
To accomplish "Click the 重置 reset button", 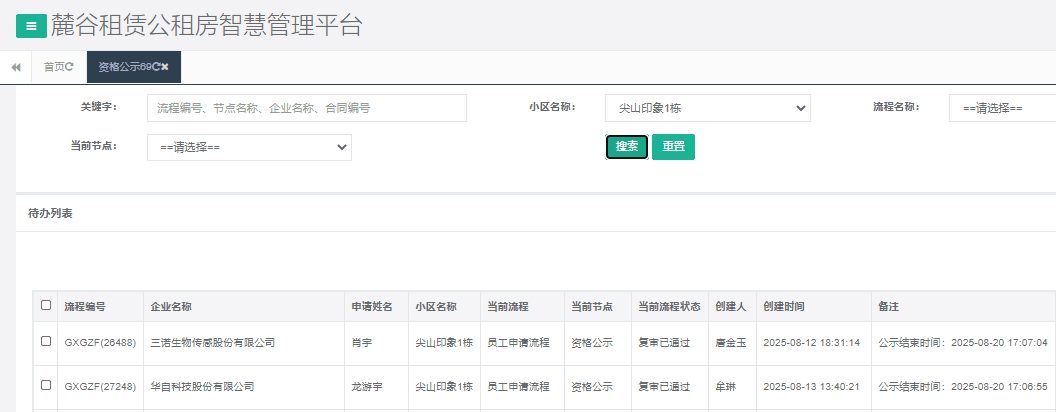I will click(x=673, y=147).
